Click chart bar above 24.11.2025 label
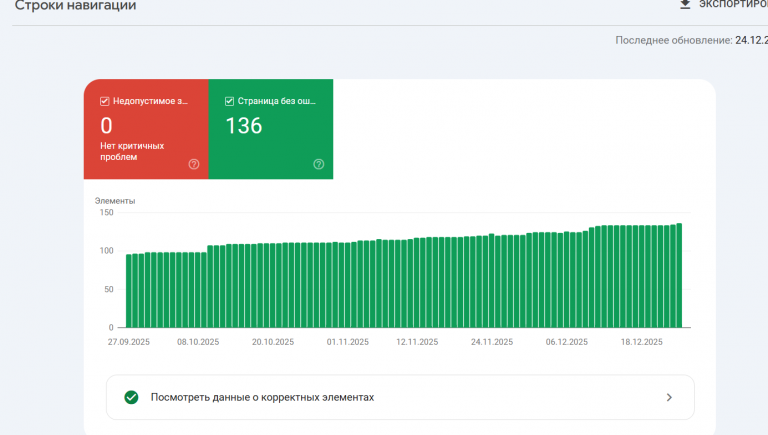This screenshot has height=435, width=768. coord(491,281)
